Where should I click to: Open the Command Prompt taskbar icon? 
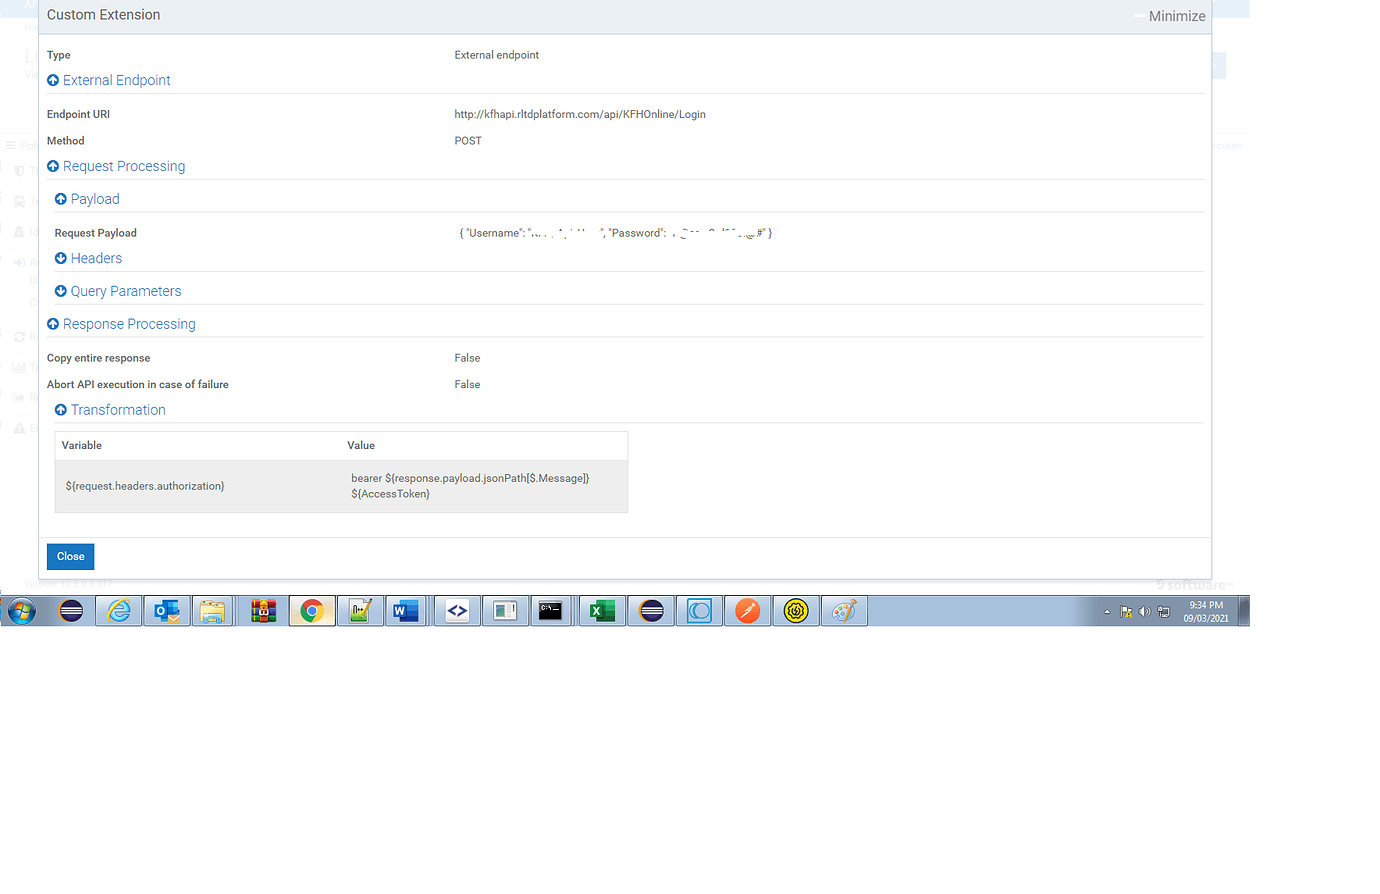[x=551, y=611]
